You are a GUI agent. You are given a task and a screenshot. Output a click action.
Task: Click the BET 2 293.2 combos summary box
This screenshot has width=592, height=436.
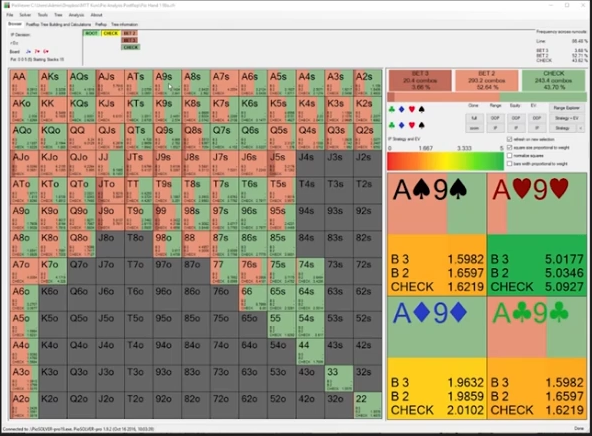(486, 80)
